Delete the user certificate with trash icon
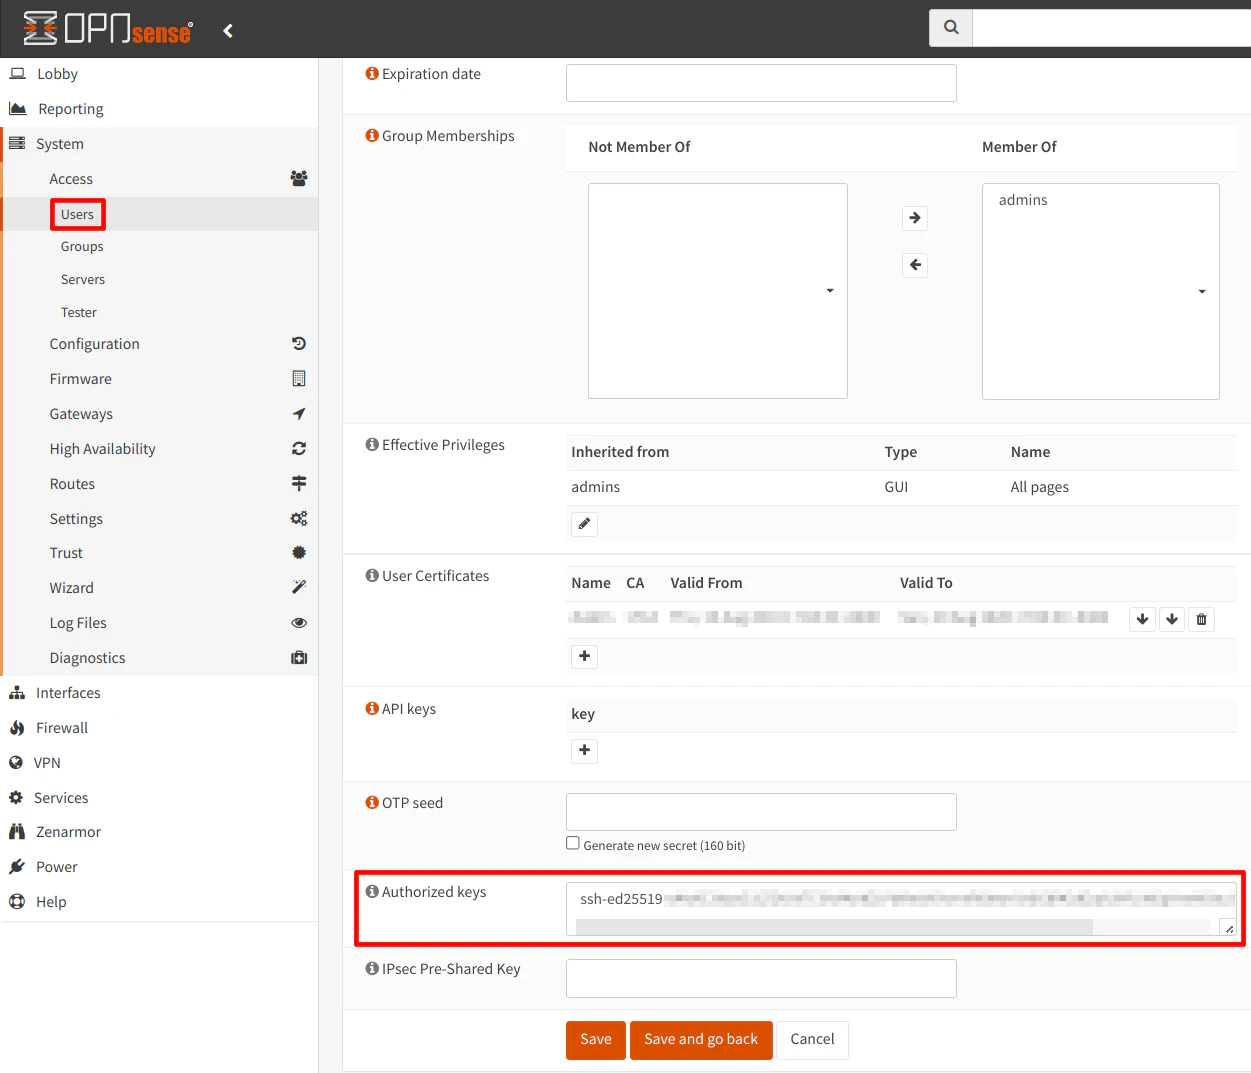The width and height of the screenshot is (1251, 1073). click(x=1202, y=619)
